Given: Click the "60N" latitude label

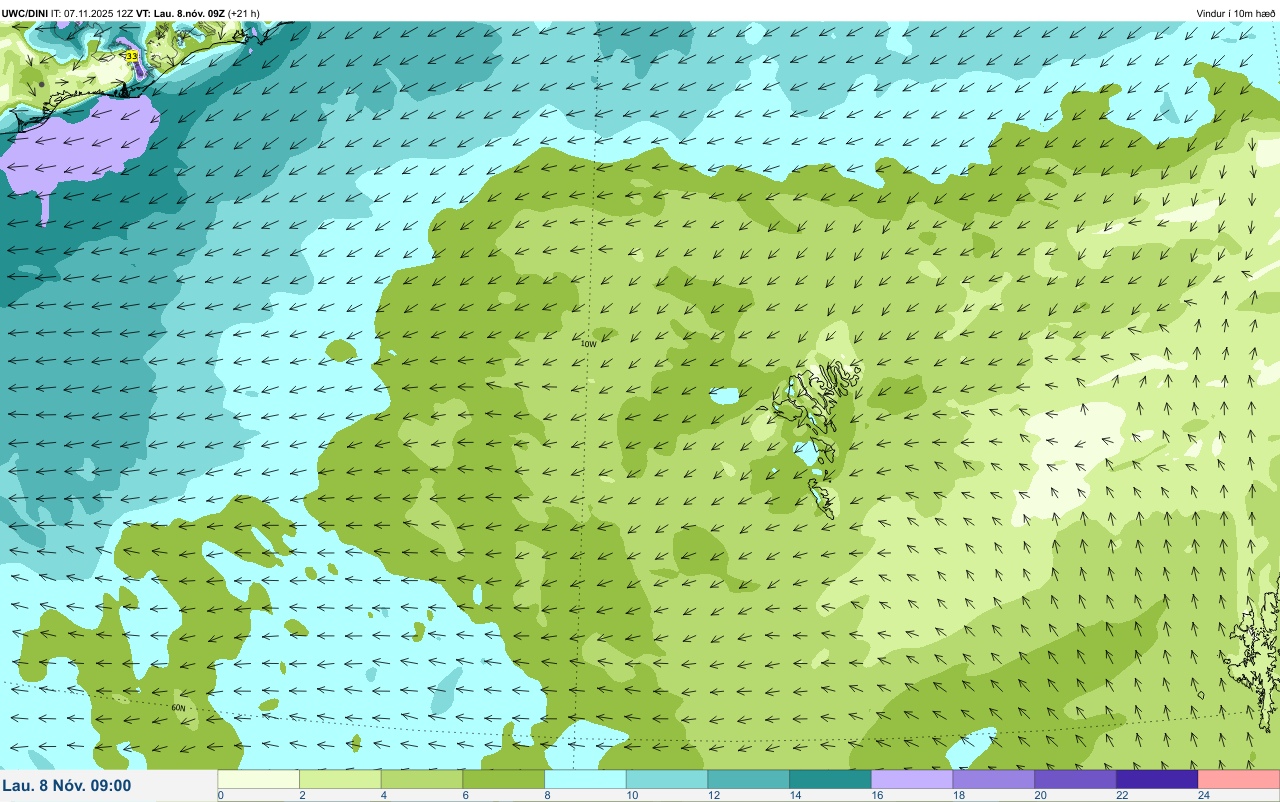Looking at the screenshot, I should [178, 707].
